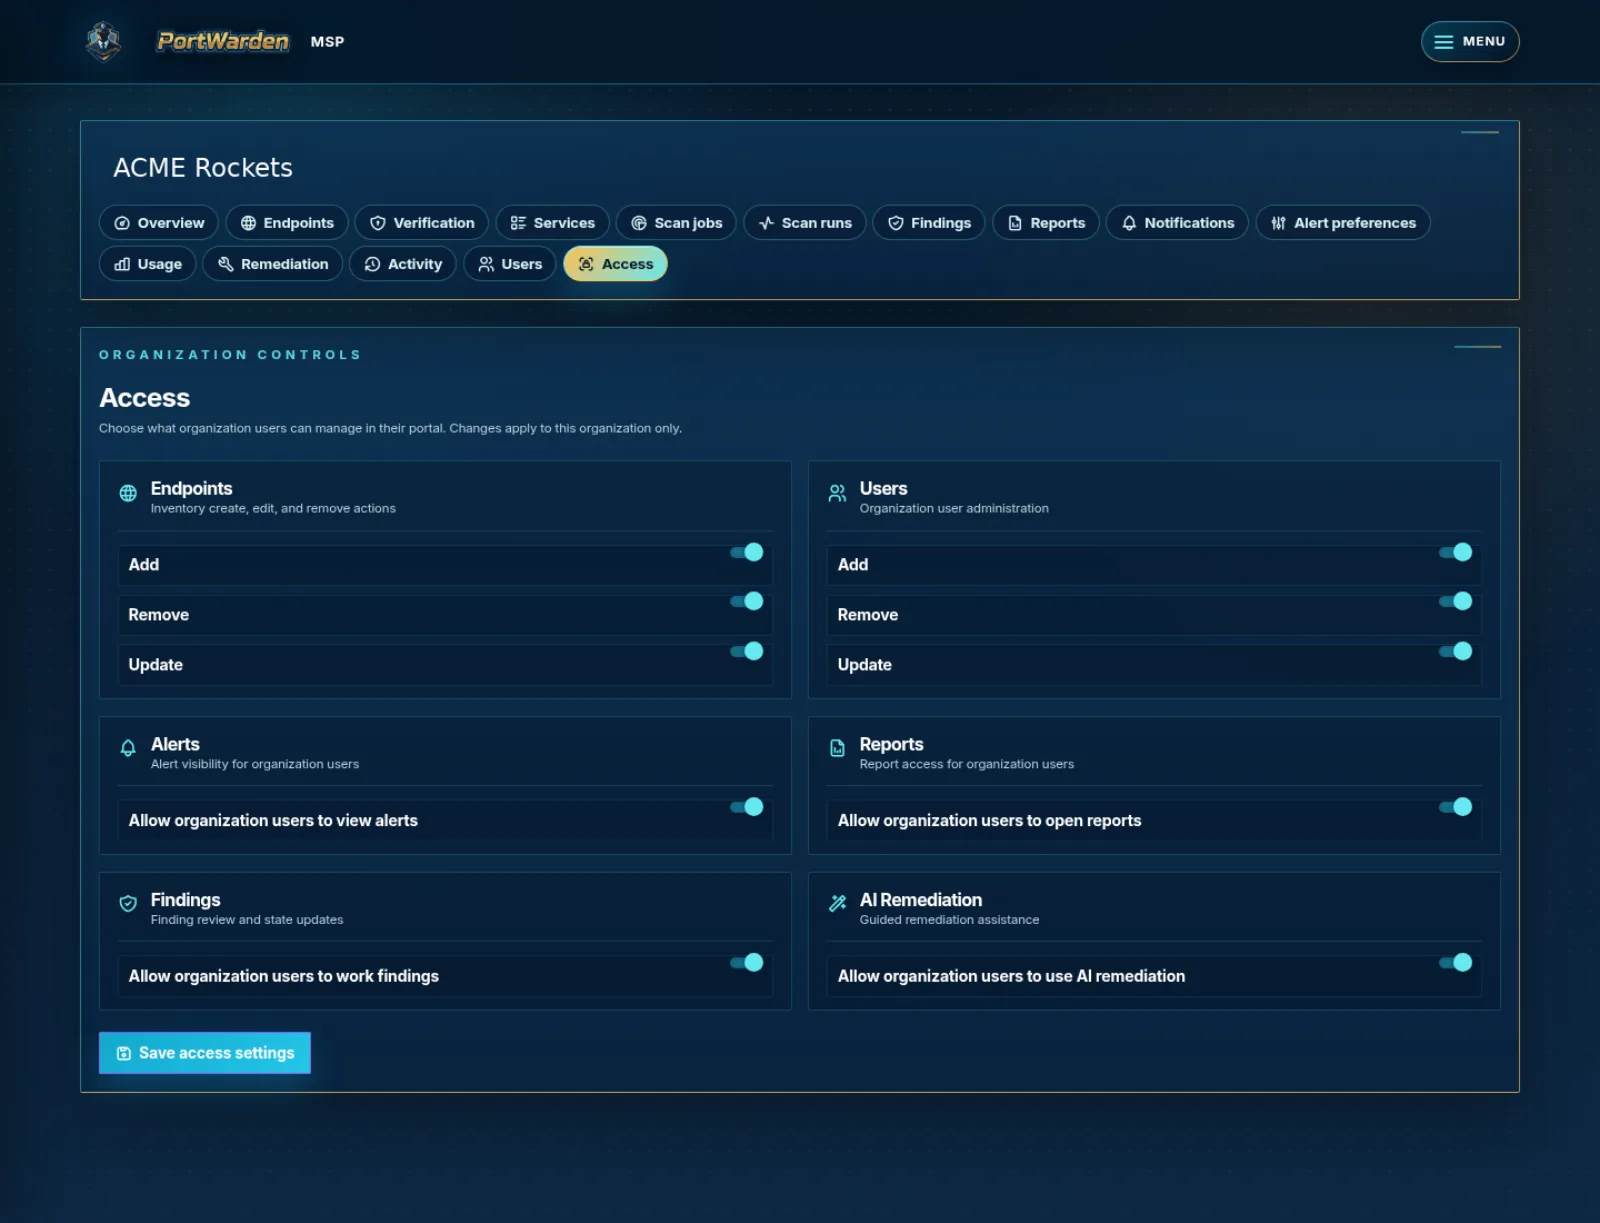Open the Scan jobs tab
This screenshot has height=1223, width=1600.
[677, 223]
